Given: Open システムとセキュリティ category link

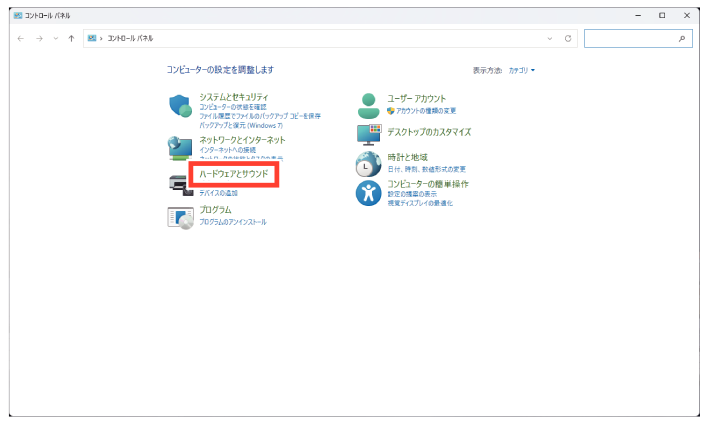Looking at the screenshot, I should pyautogui.click(x=234, y=97).
